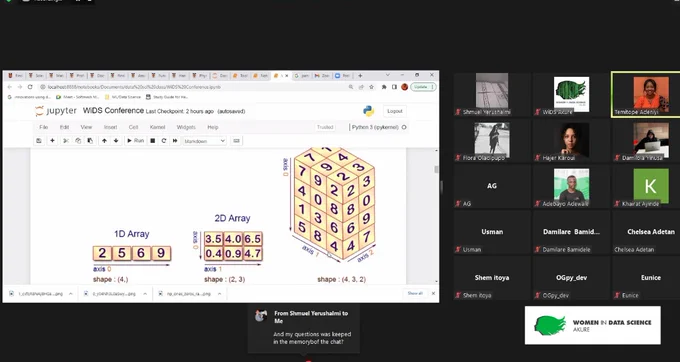Move the selected cell up
This screenshot has height=362, width=680.
pyautogui.click(x=104, y=140)
